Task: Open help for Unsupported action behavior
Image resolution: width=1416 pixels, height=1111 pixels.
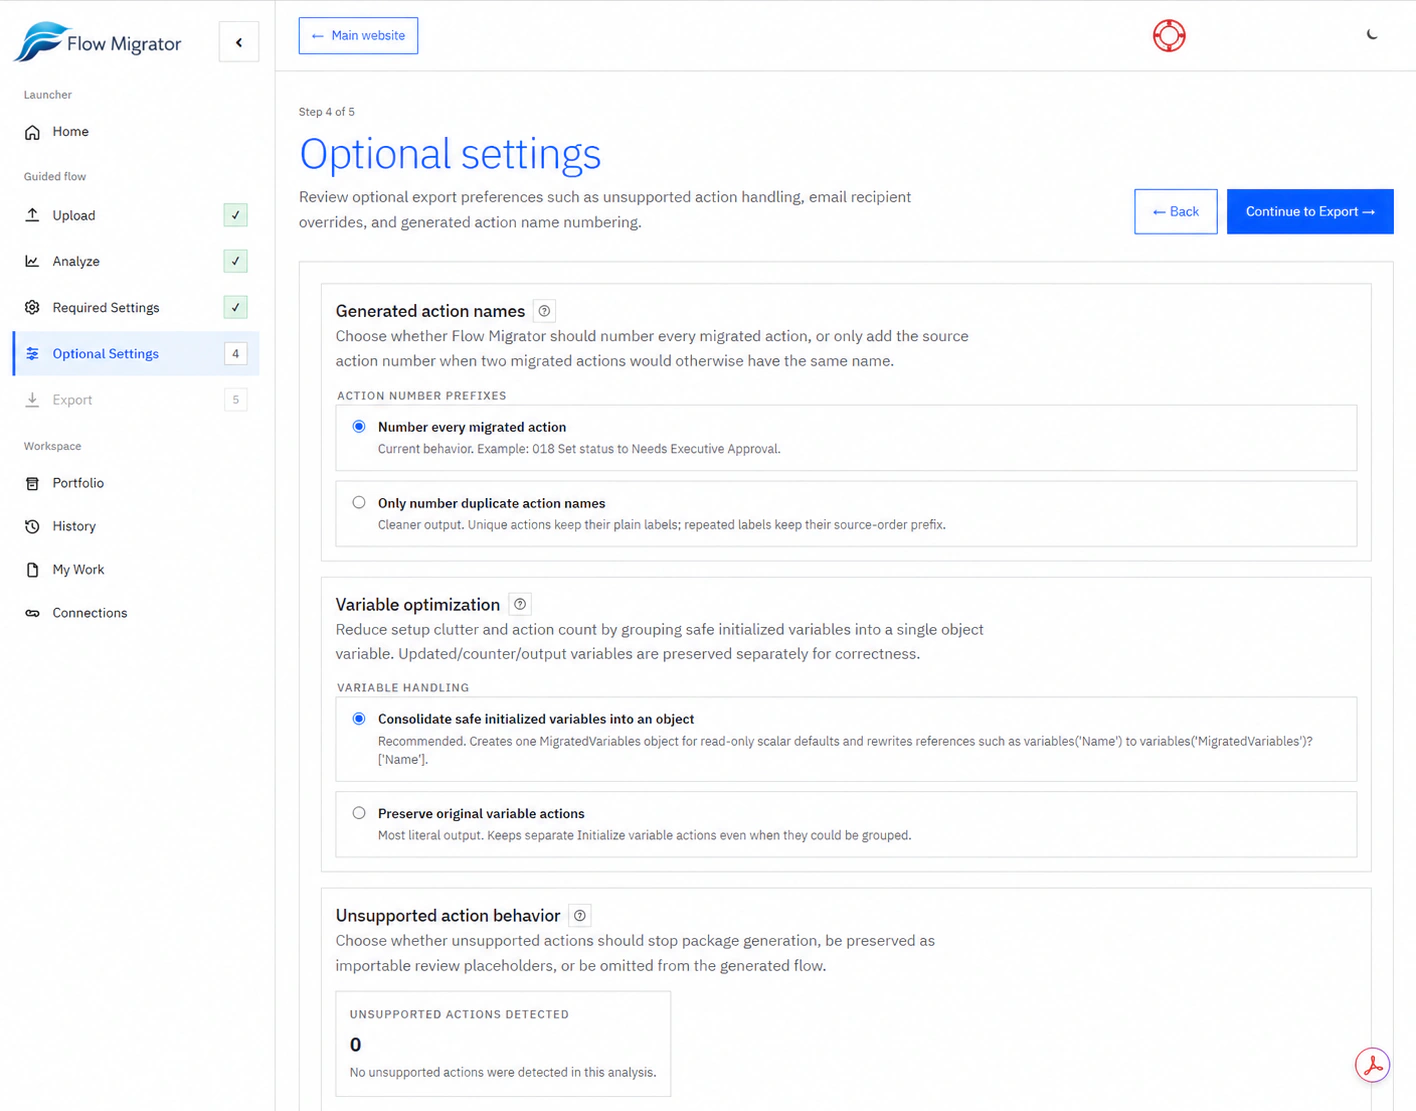Action: [x=580, y=915]
